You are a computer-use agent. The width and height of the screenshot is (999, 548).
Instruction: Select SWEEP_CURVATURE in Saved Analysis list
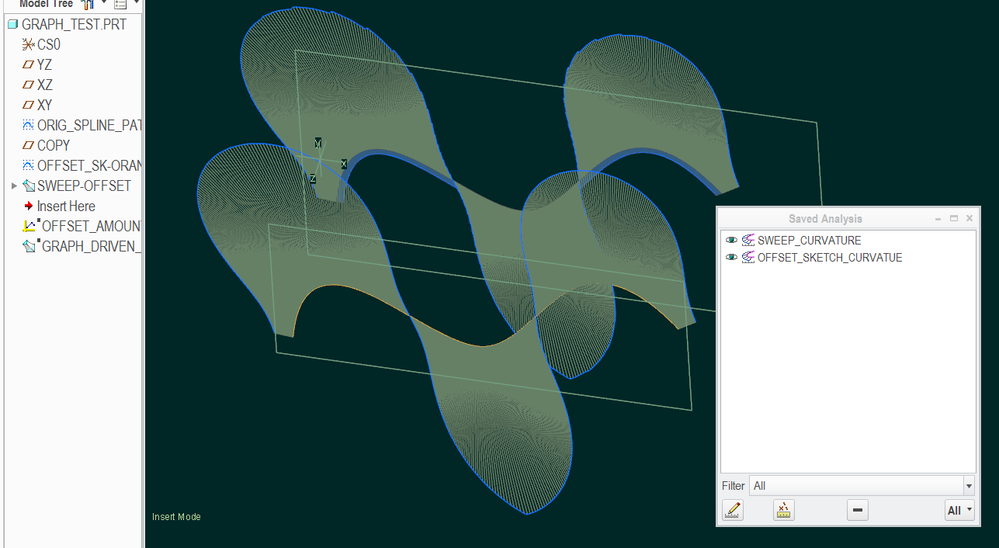[x=809, y=240]
